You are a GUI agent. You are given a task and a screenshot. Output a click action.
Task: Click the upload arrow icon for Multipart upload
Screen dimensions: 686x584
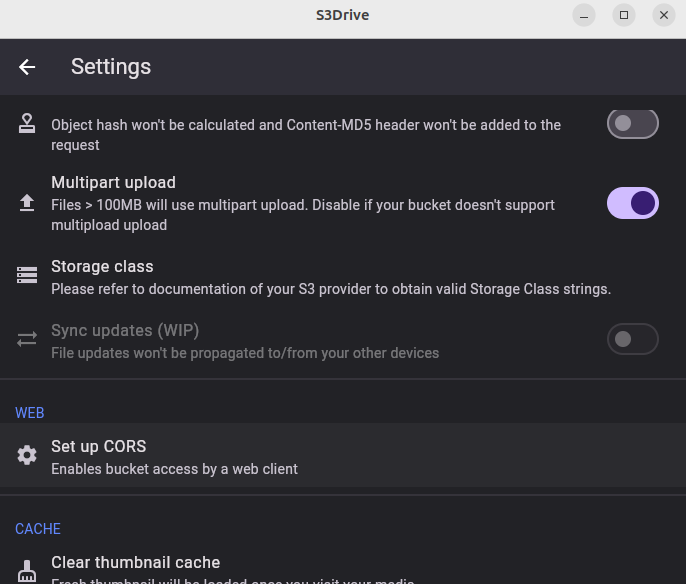(x=27, y=203)
